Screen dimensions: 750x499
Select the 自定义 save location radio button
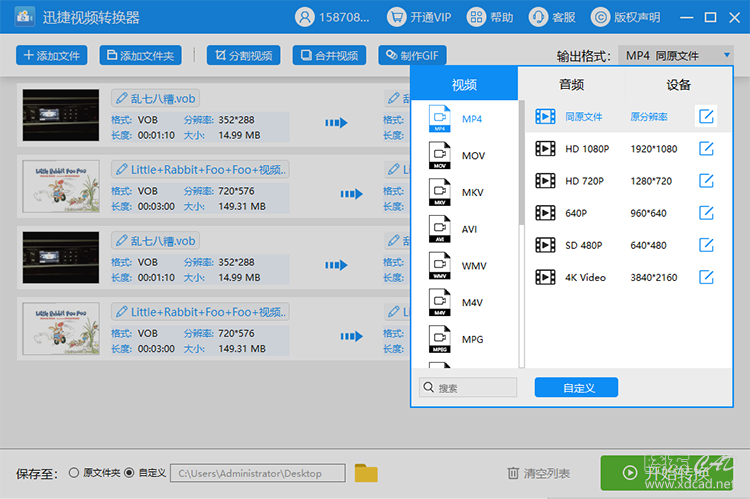click(x=129, y=473)
